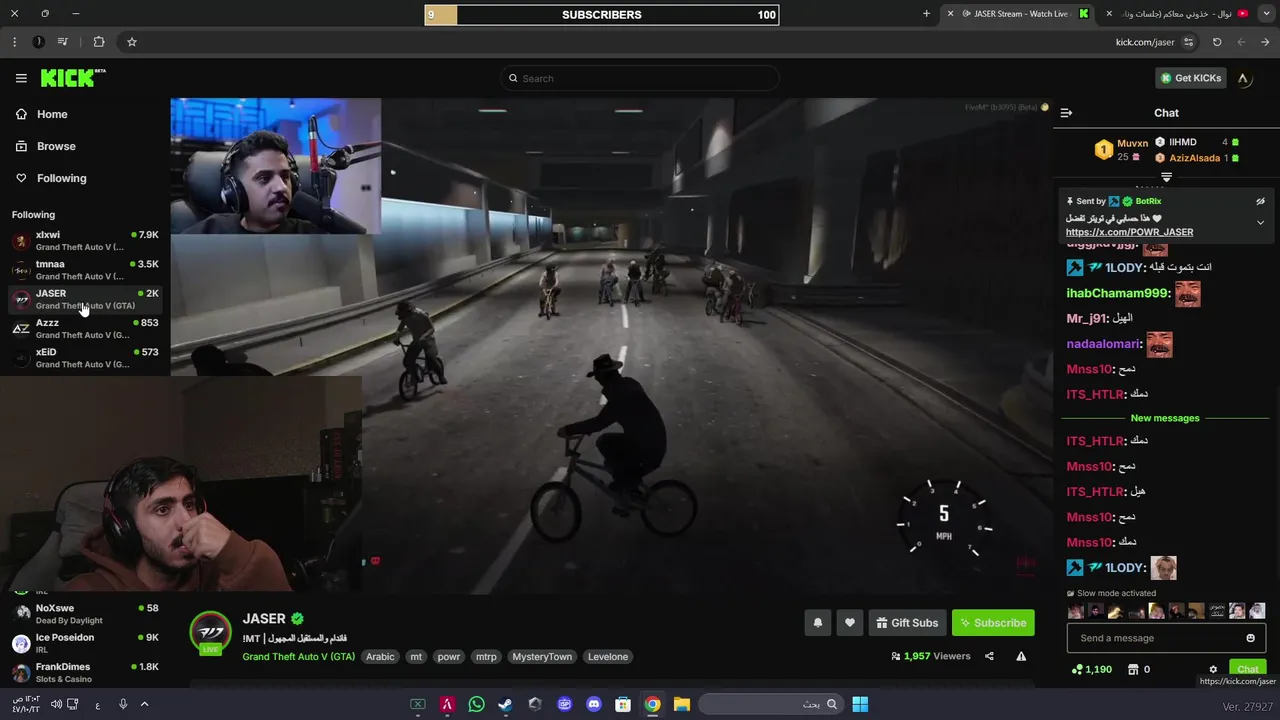Select the MysteryTown tag

tap(542, 657)
